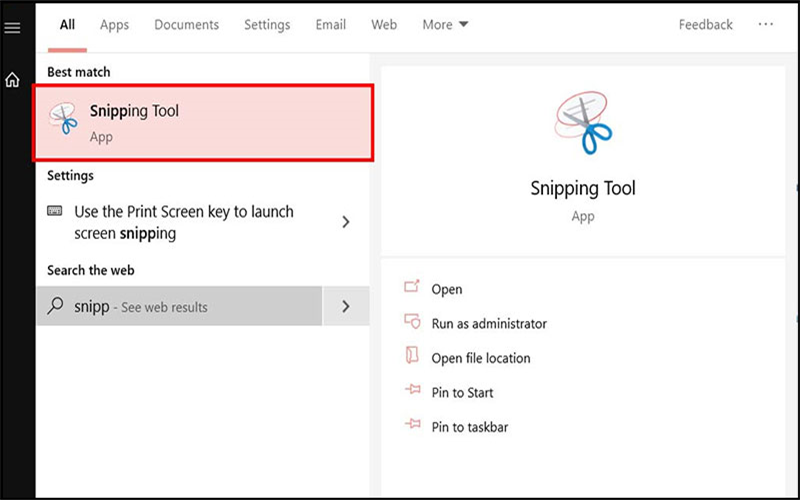This screenshot has height=500, width=800.
Task: Click the large Snipping Tool icon in preview pane
Action: 583,122
